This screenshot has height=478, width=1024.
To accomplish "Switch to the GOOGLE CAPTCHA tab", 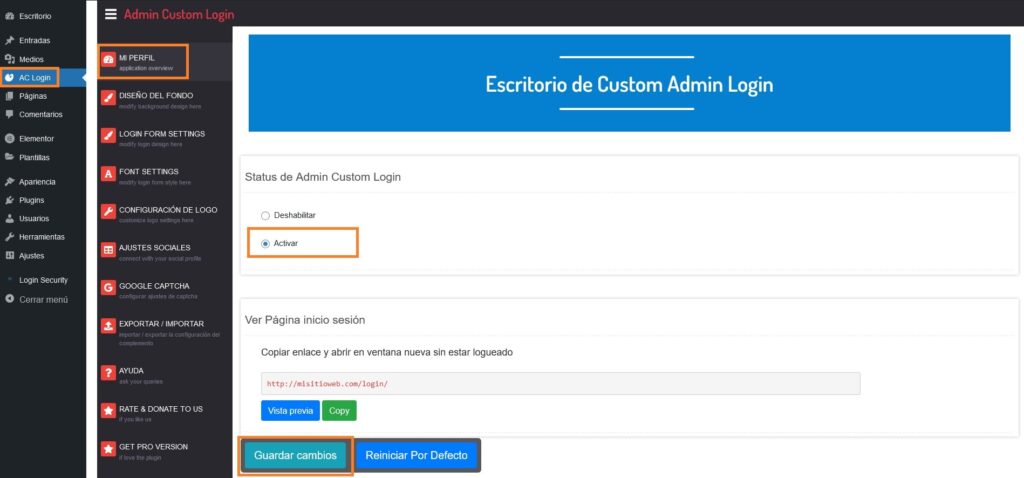I will coord(165,290).
